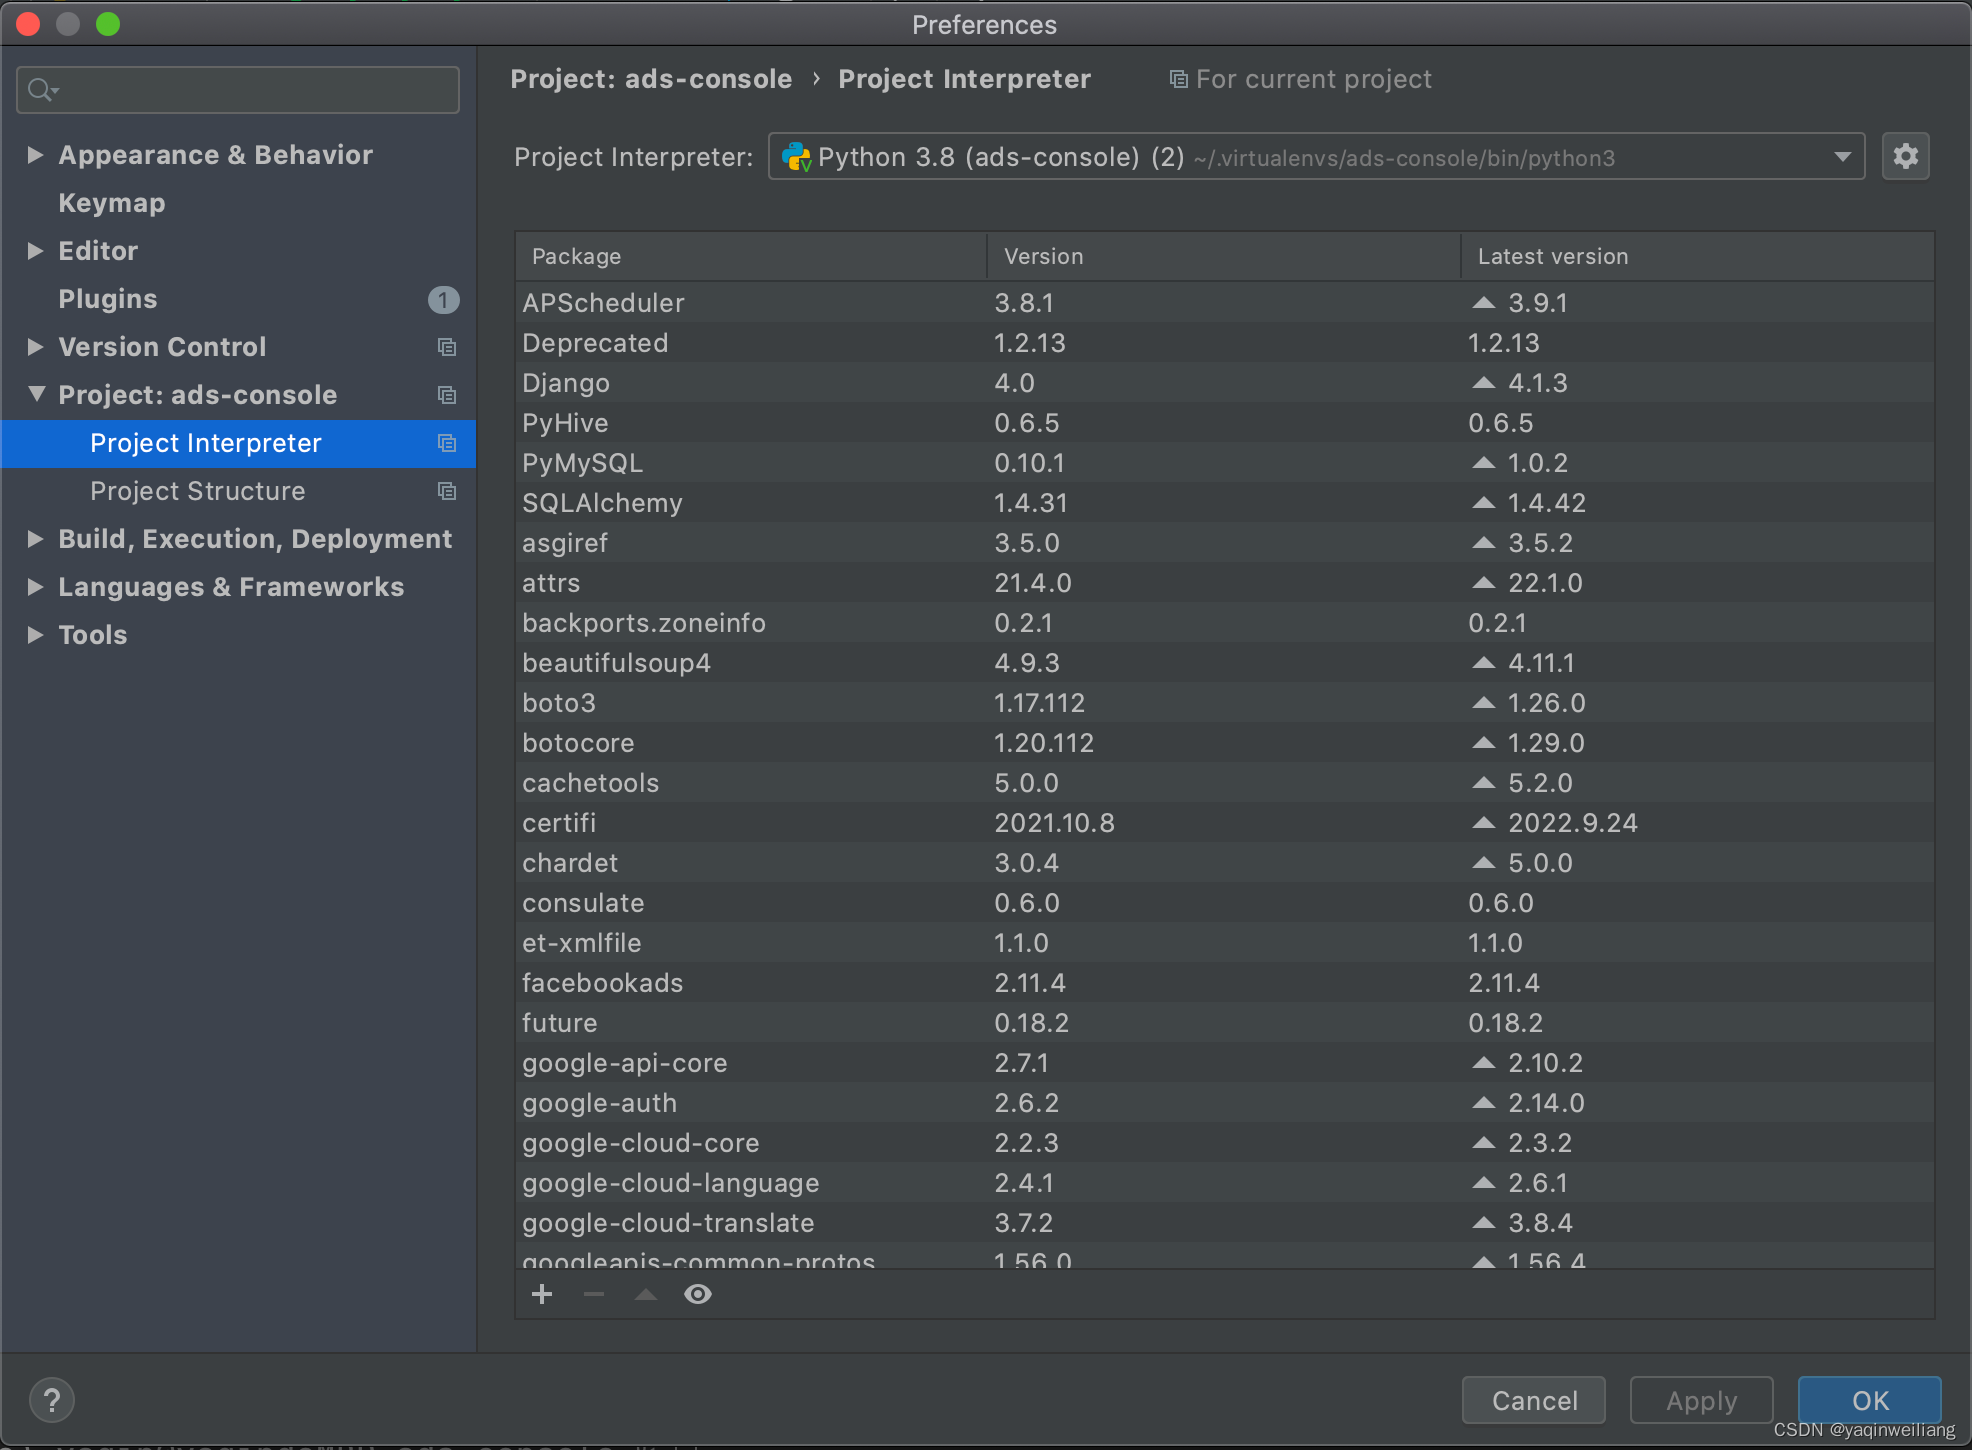1972x1450 pixels.
Task: Click Project: ads-console breadcrumb
Action: click(x=651, y=79)
